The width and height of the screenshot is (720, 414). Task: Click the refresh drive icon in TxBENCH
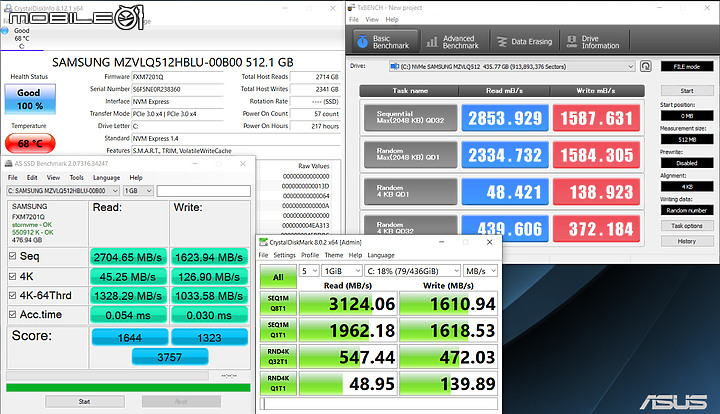pyautogui.click(x=646, y=67)
